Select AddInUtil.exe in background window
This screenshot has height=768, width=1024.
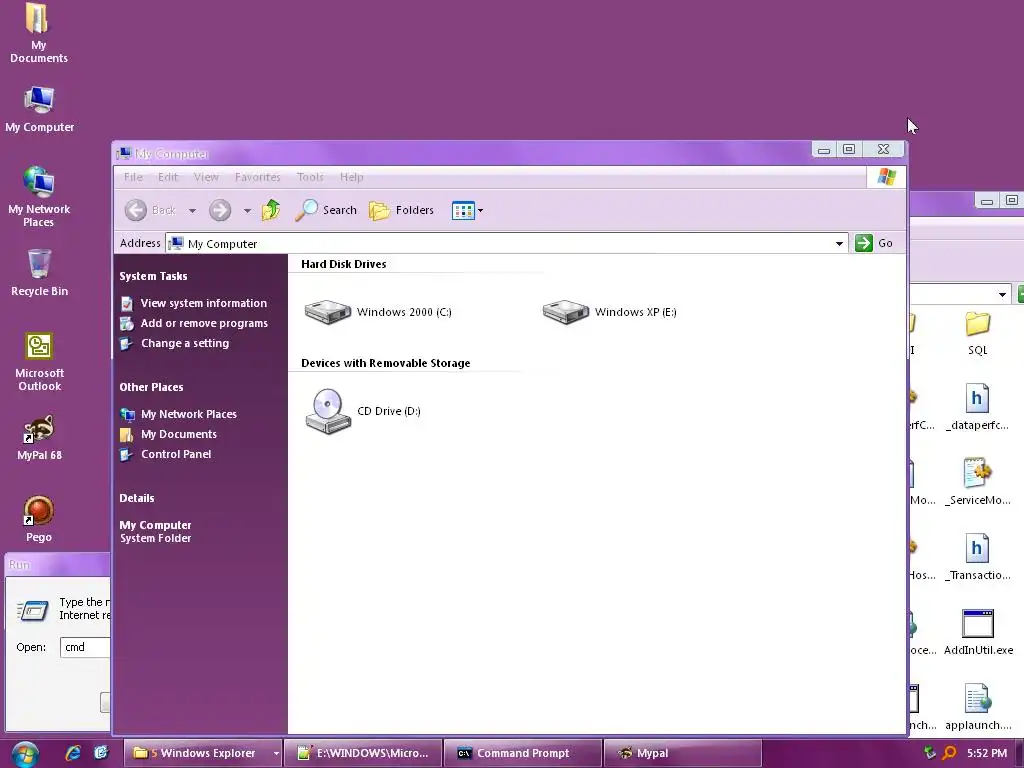[978, 632]
